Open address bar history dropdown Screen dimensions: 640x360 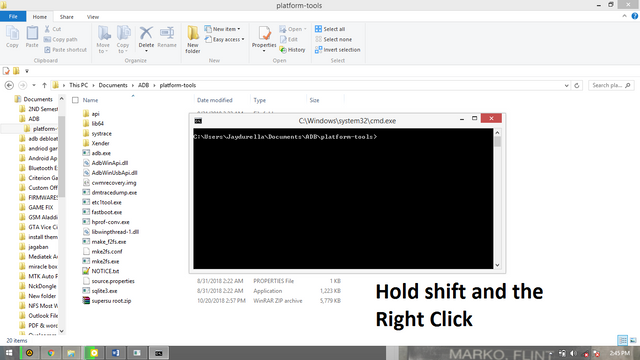click(x=567, y=85)
